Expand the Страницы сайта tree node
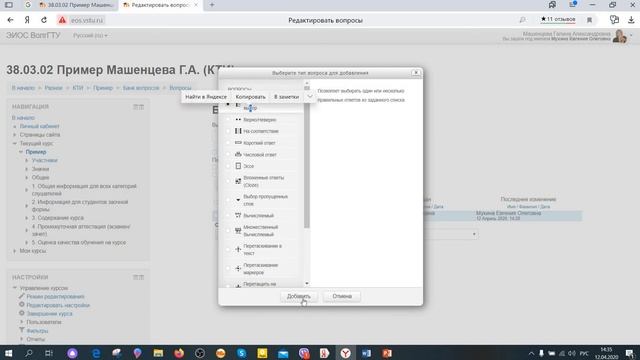Viewport: 640px width, 360px height. [x=15, y=135]
